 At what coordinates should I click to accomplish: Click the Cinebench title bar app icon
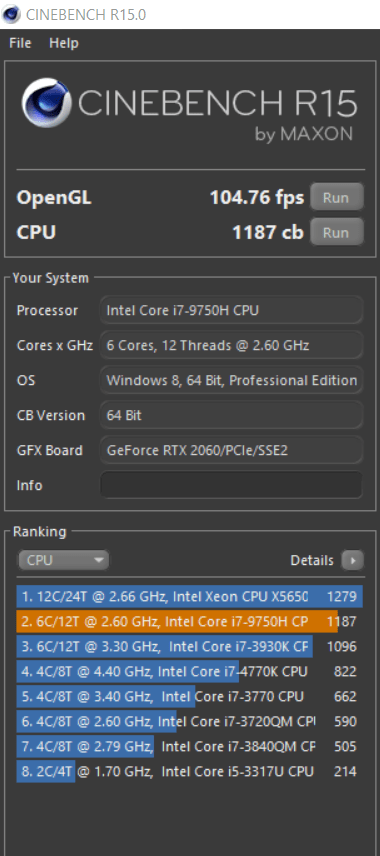pyautogui.click(x=11, y=14)
